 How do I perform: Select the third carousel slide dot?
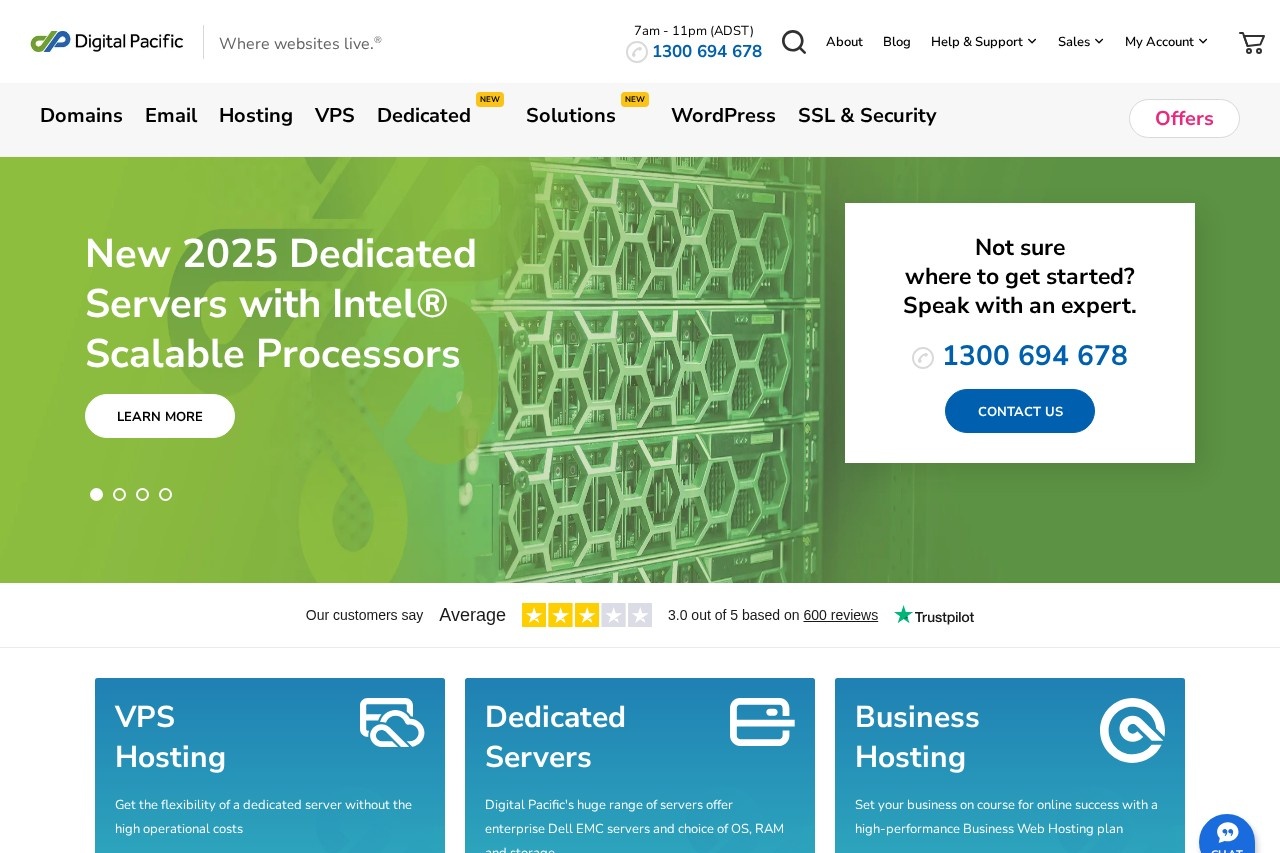(143, 494)
